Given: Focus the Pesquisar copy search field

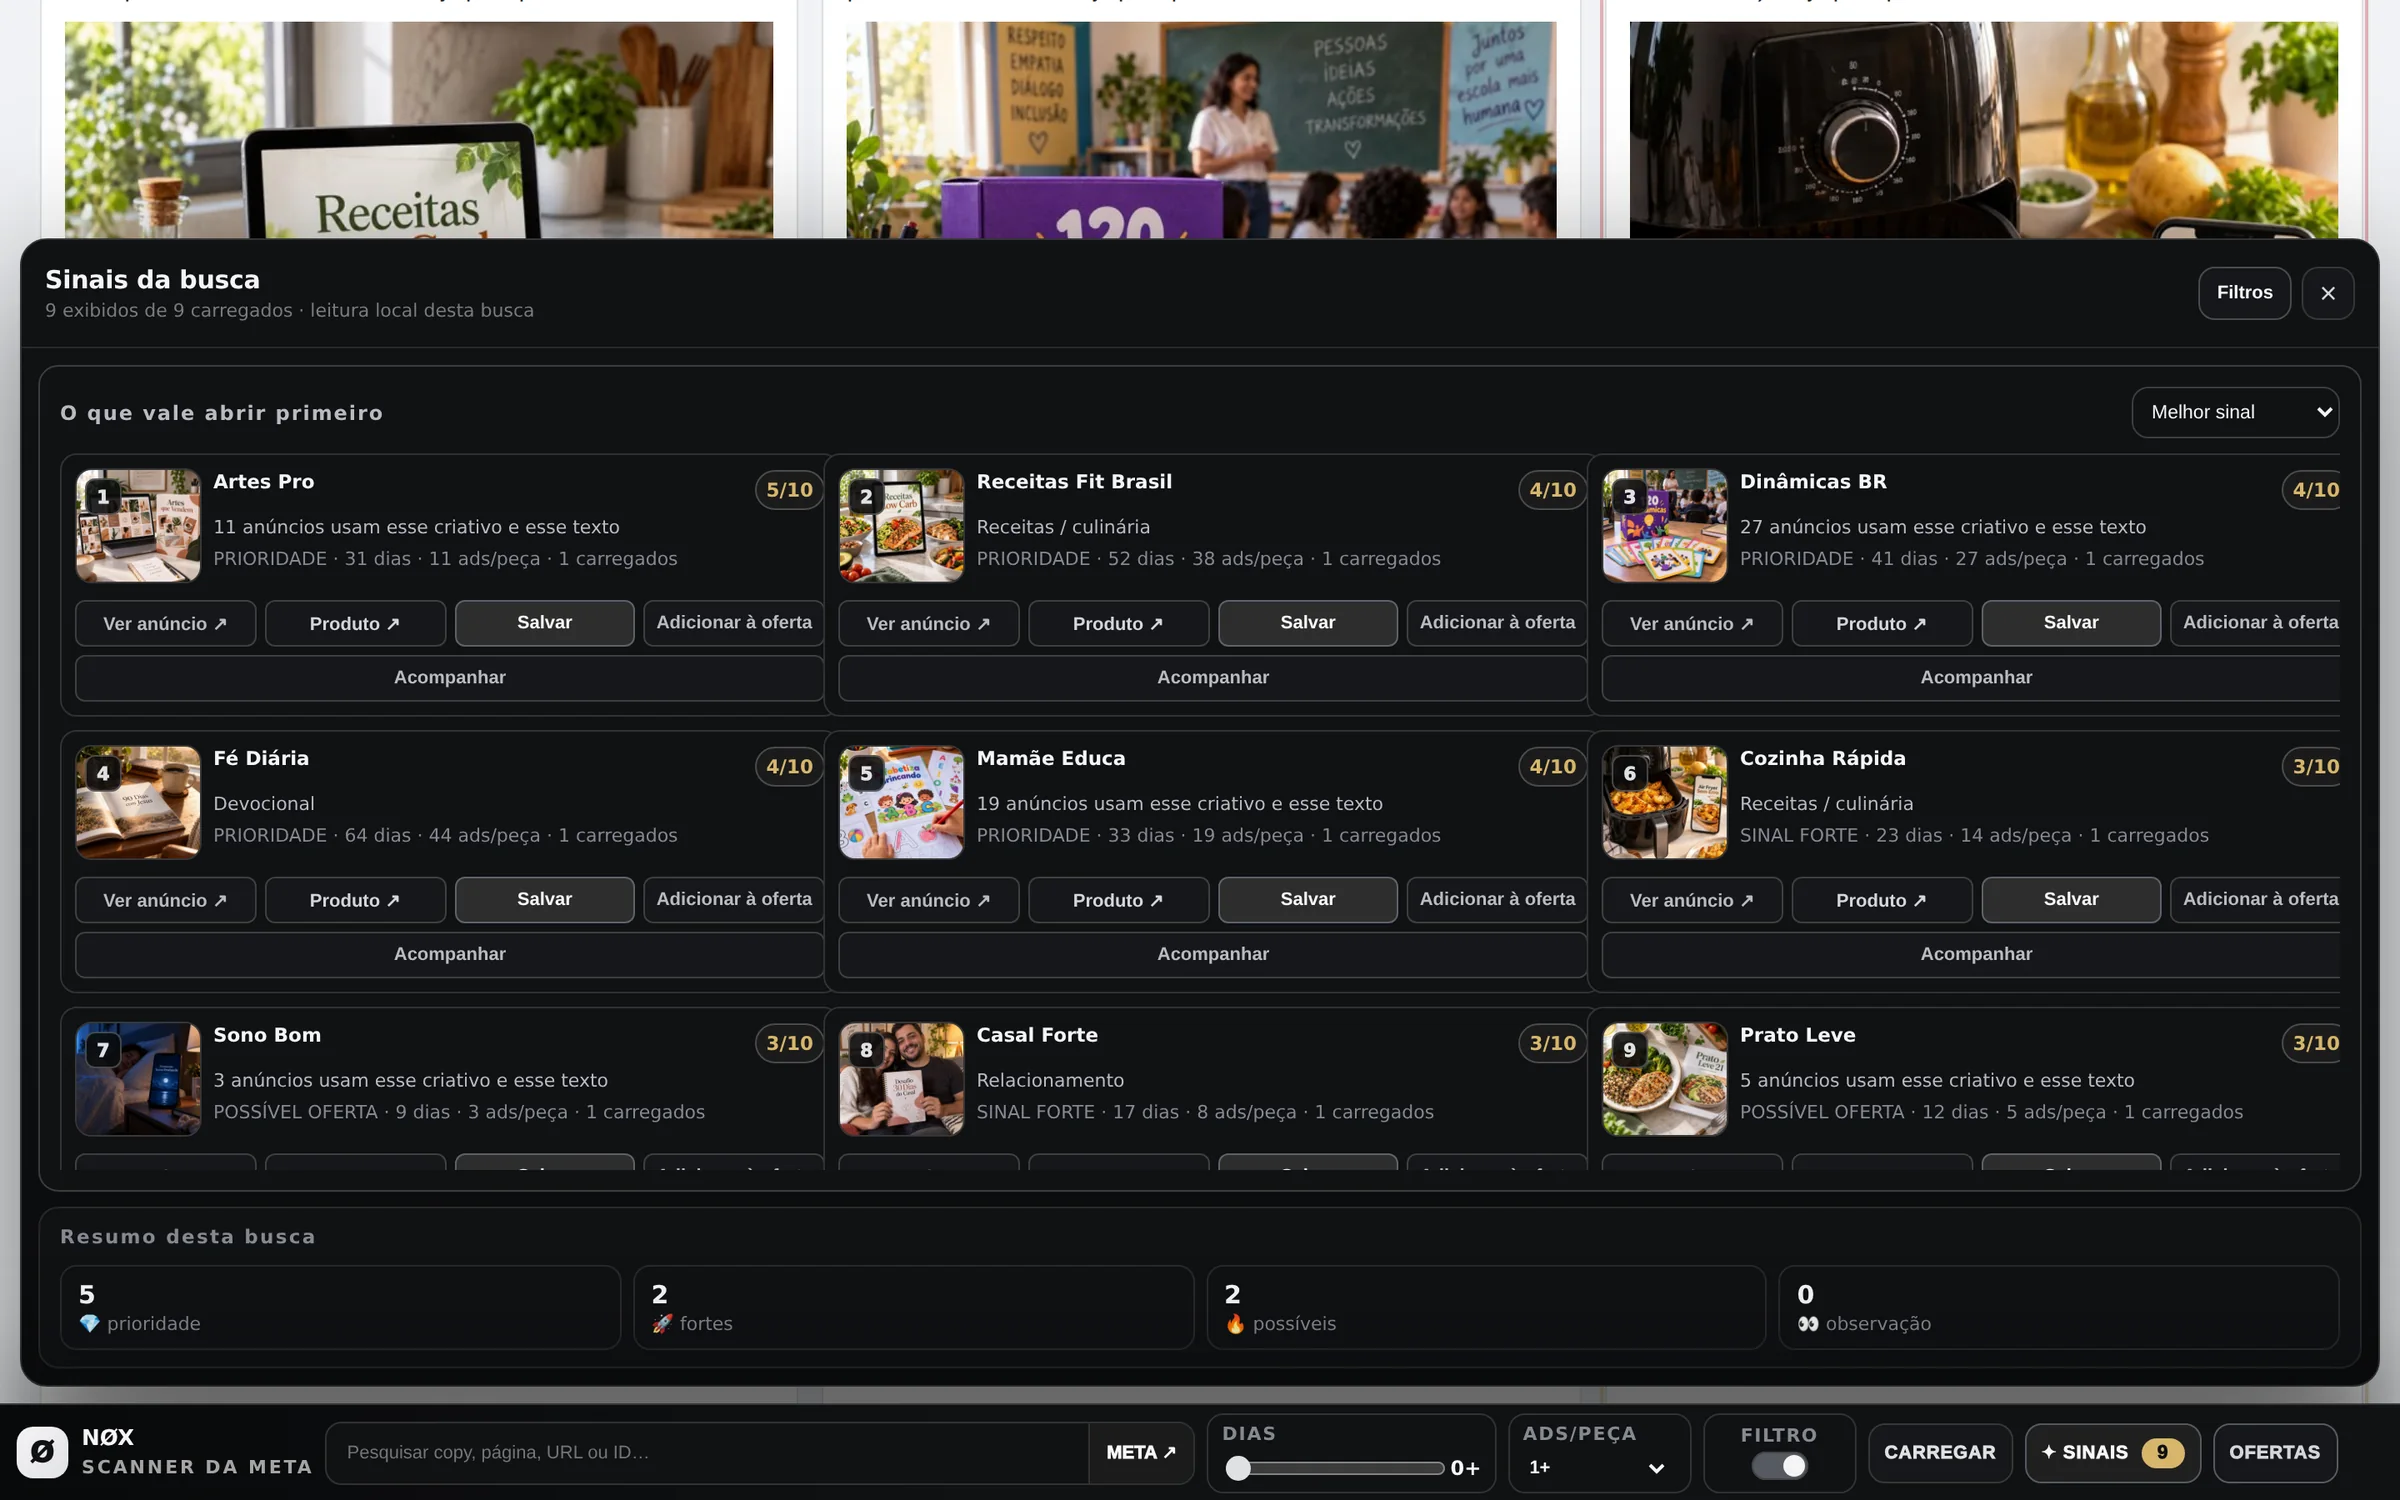Looking at the screenshot, I should pyautogui.click(x=708, y=1452).
